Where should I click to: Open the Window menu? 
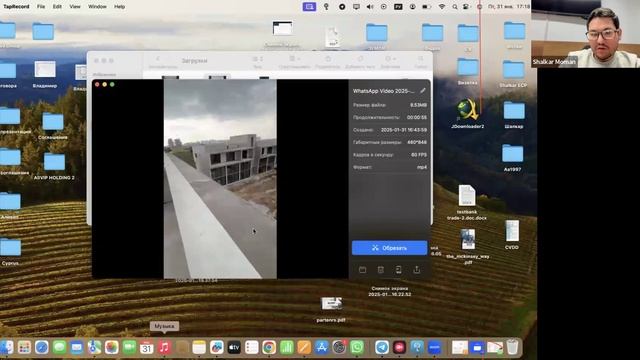point(97,7)
